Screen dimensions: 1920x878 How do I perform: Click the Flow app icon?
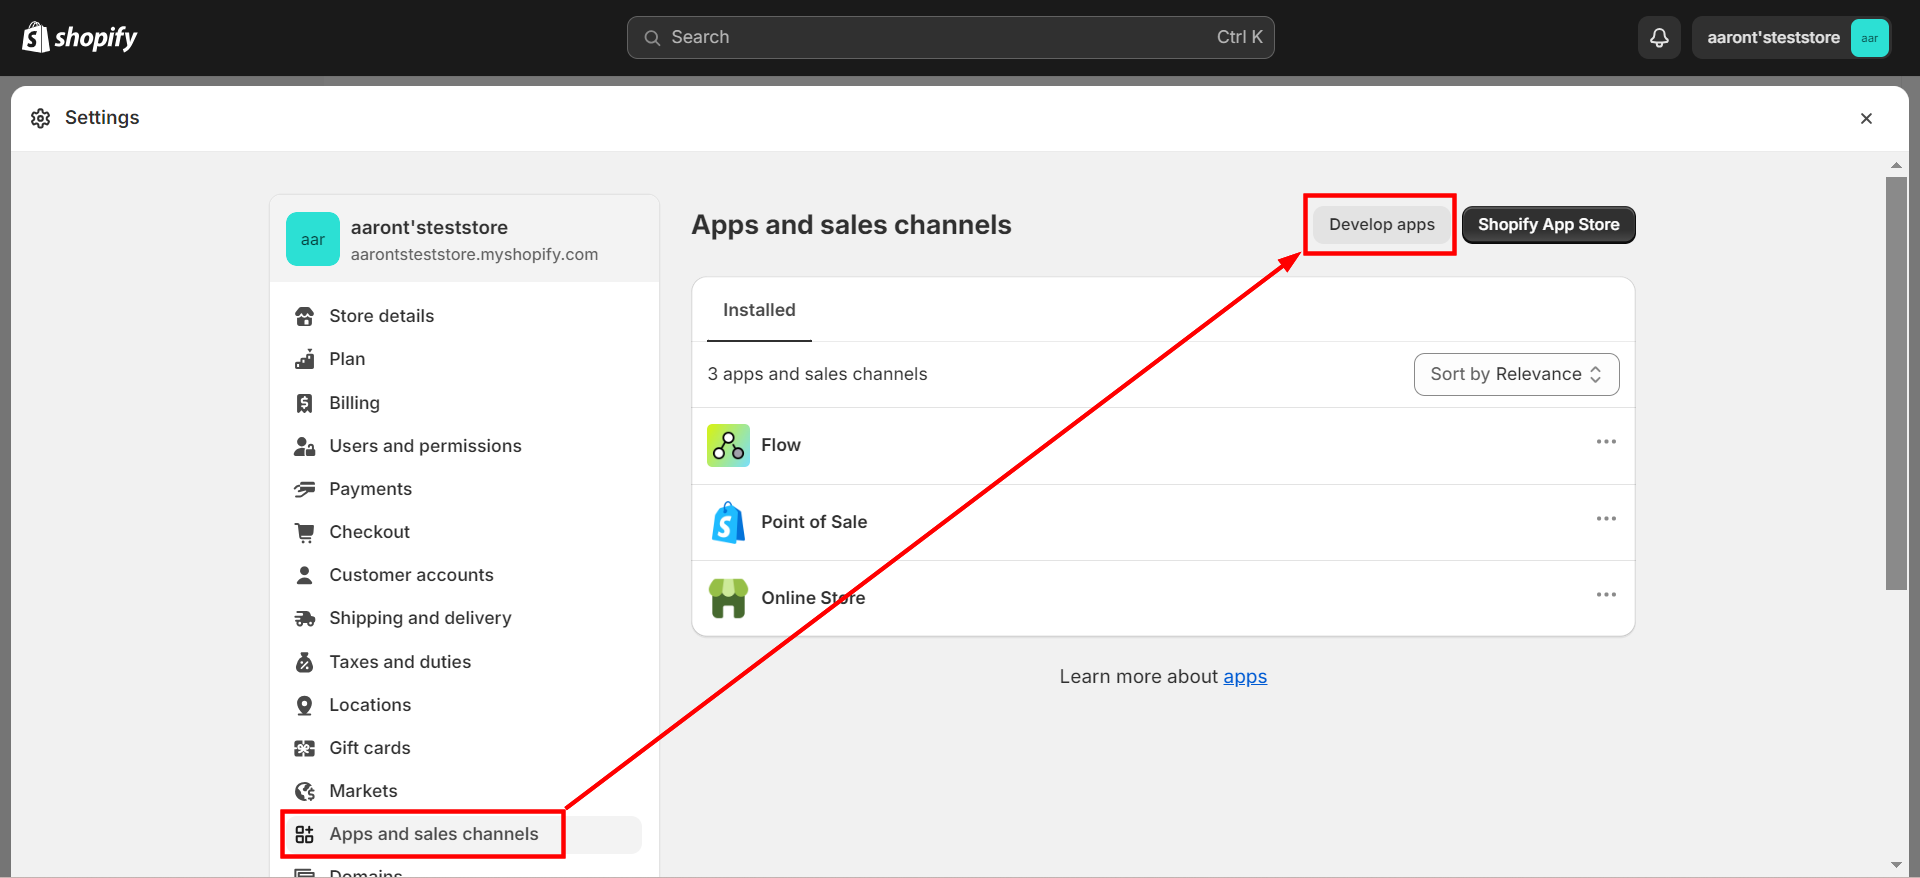point(728,445)
